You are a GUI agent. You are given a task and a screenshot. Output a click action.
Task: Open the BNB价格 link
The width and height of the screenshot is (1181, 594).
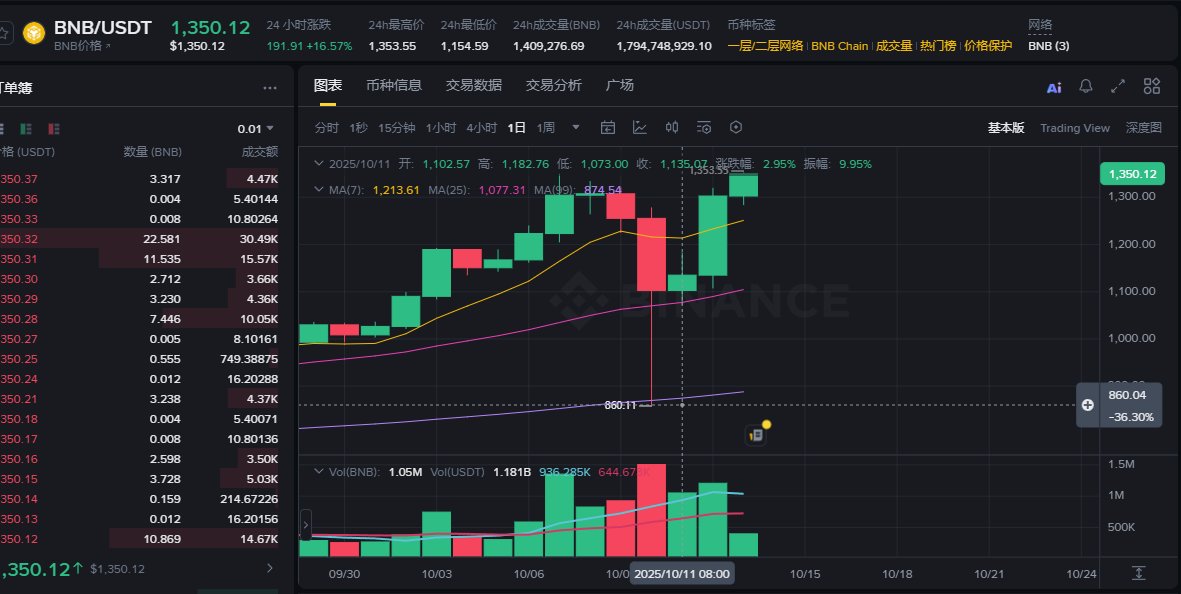click(x=82, y=46)
